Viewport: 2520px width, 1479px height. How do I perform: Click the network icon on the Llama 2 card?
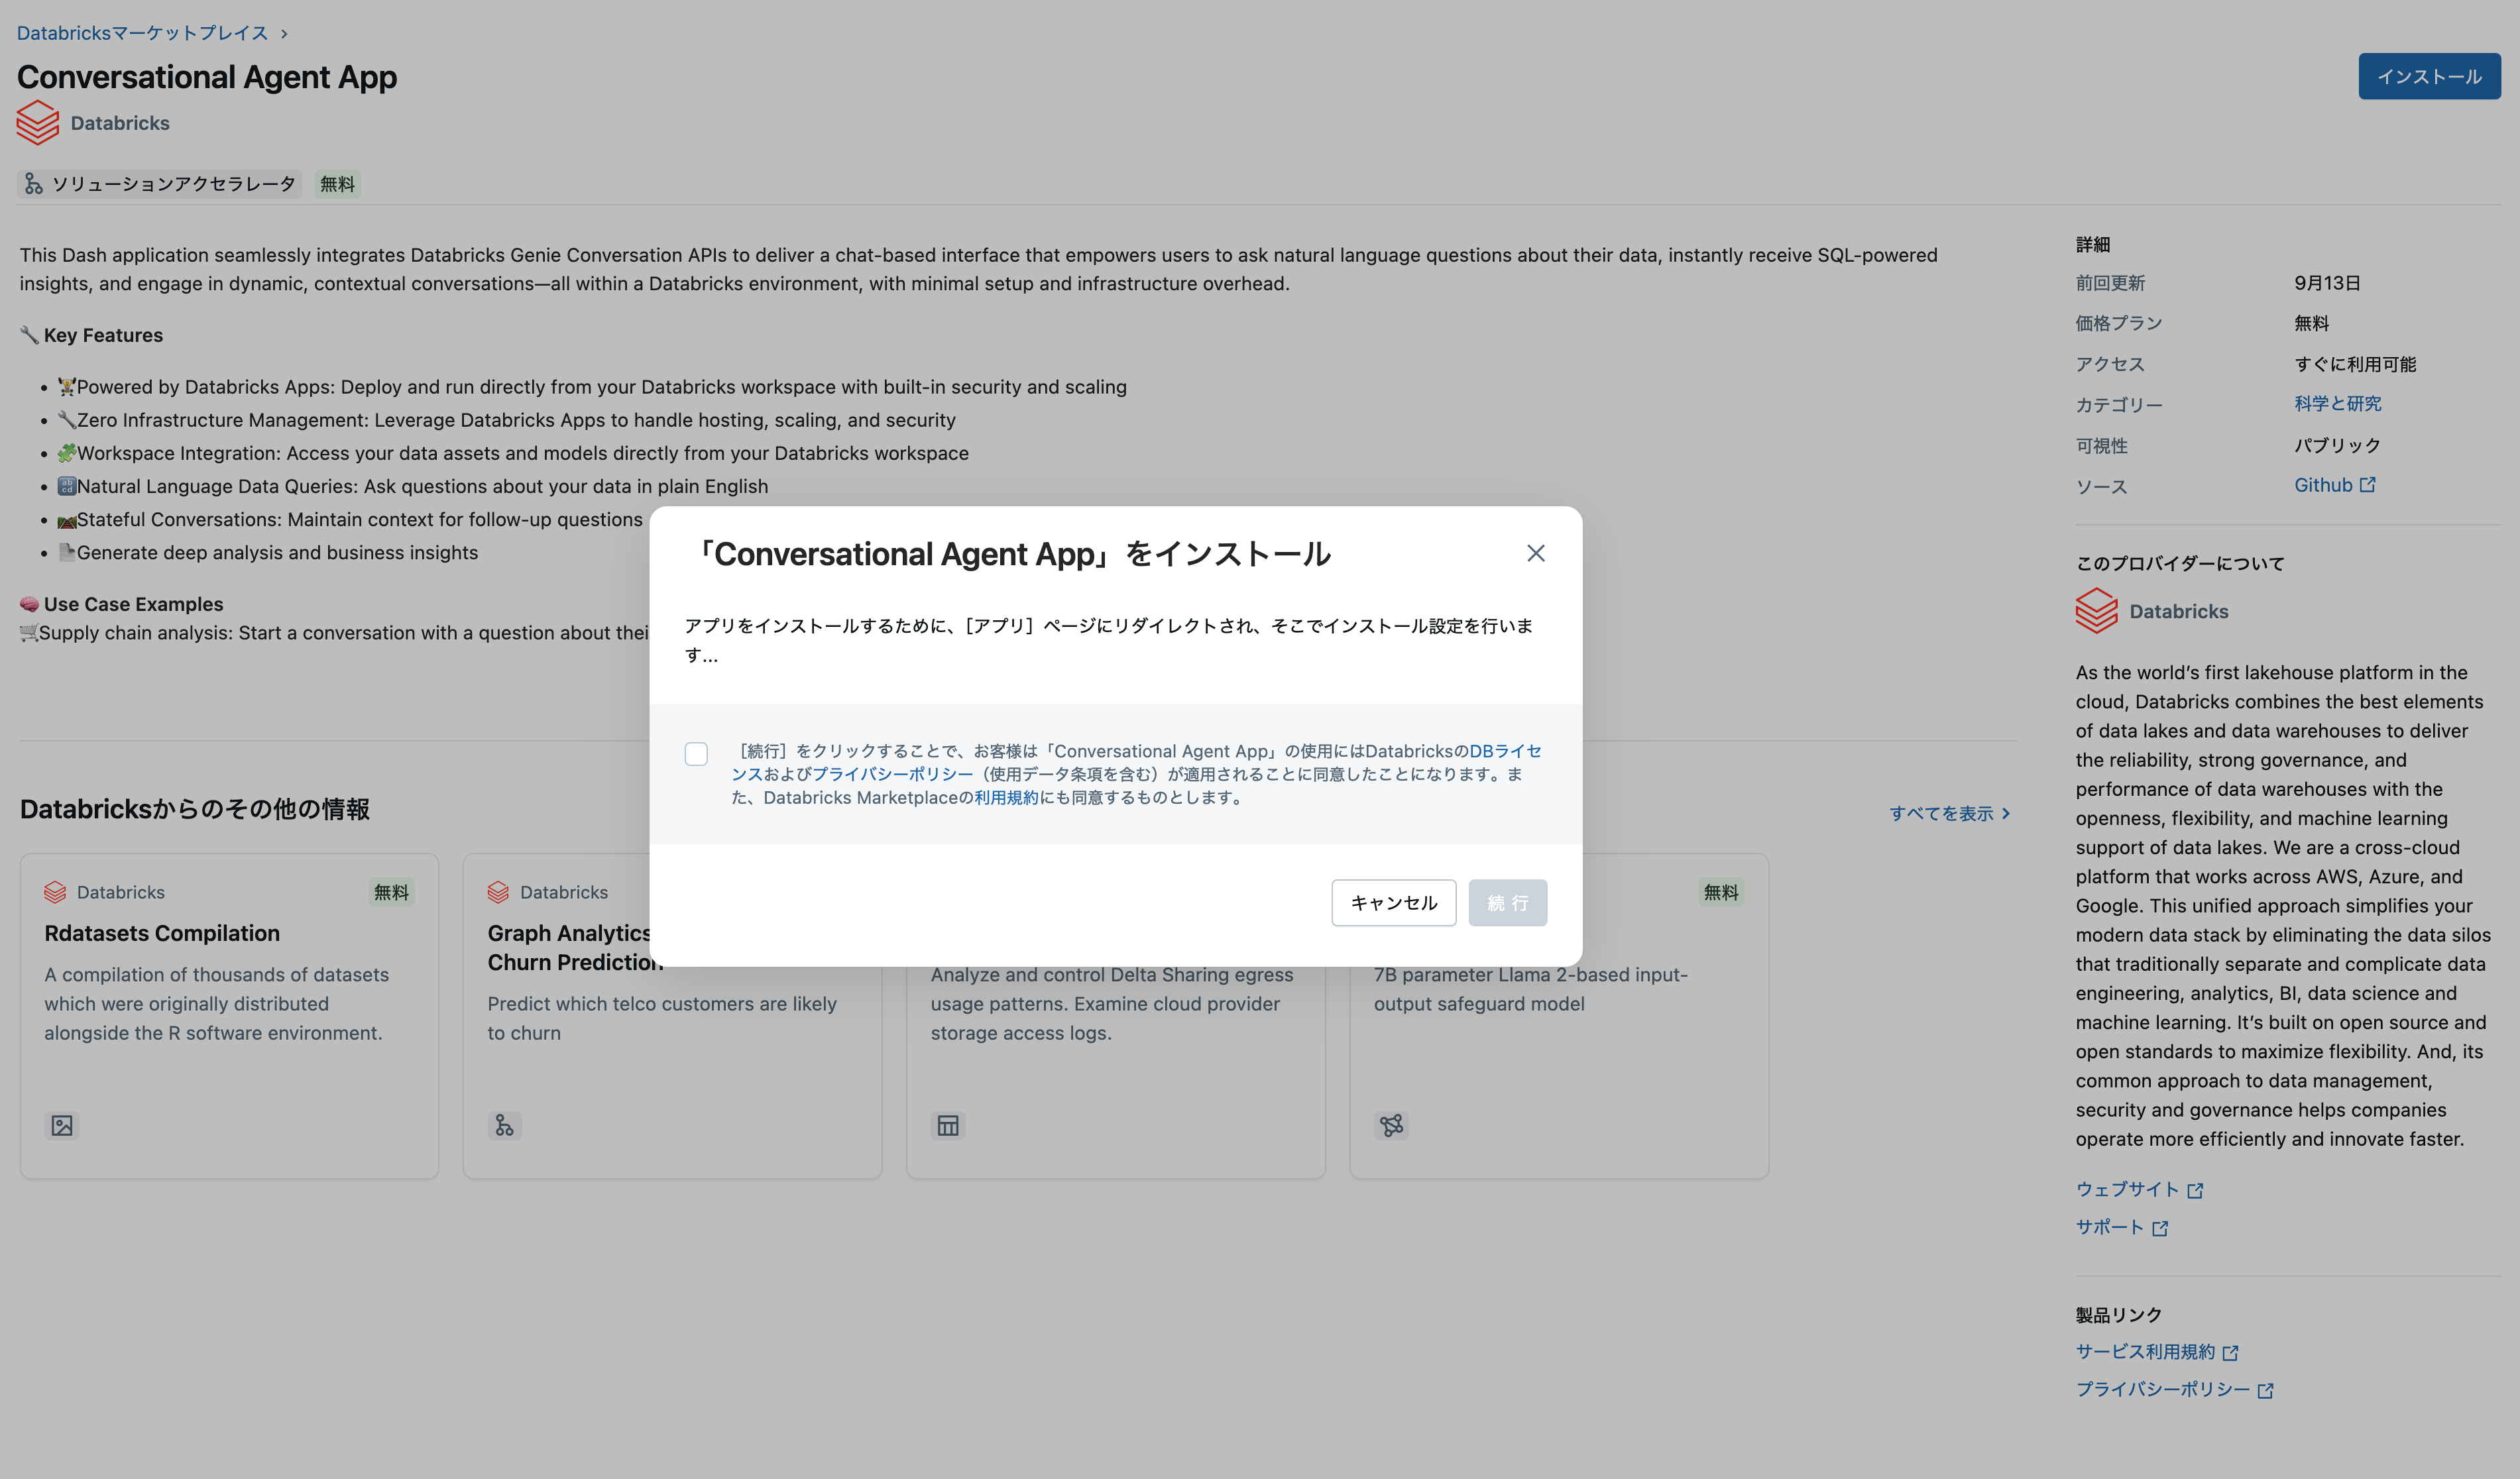point(1391,1125)
